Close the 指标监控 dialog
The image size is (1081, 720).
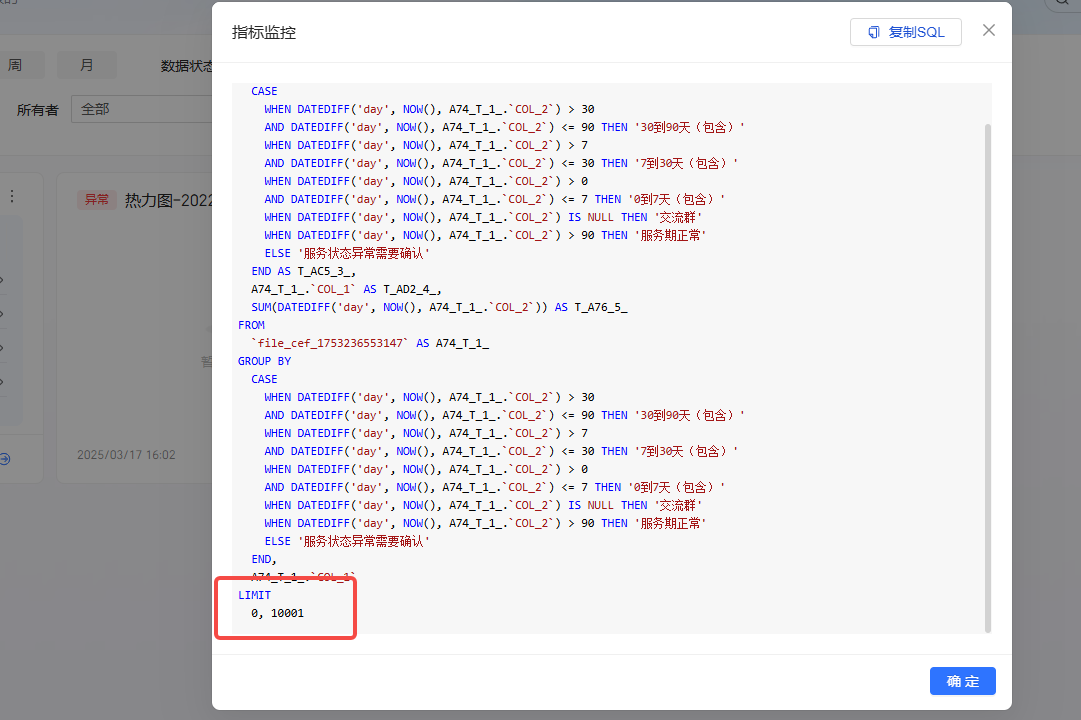tap(989, 30)
